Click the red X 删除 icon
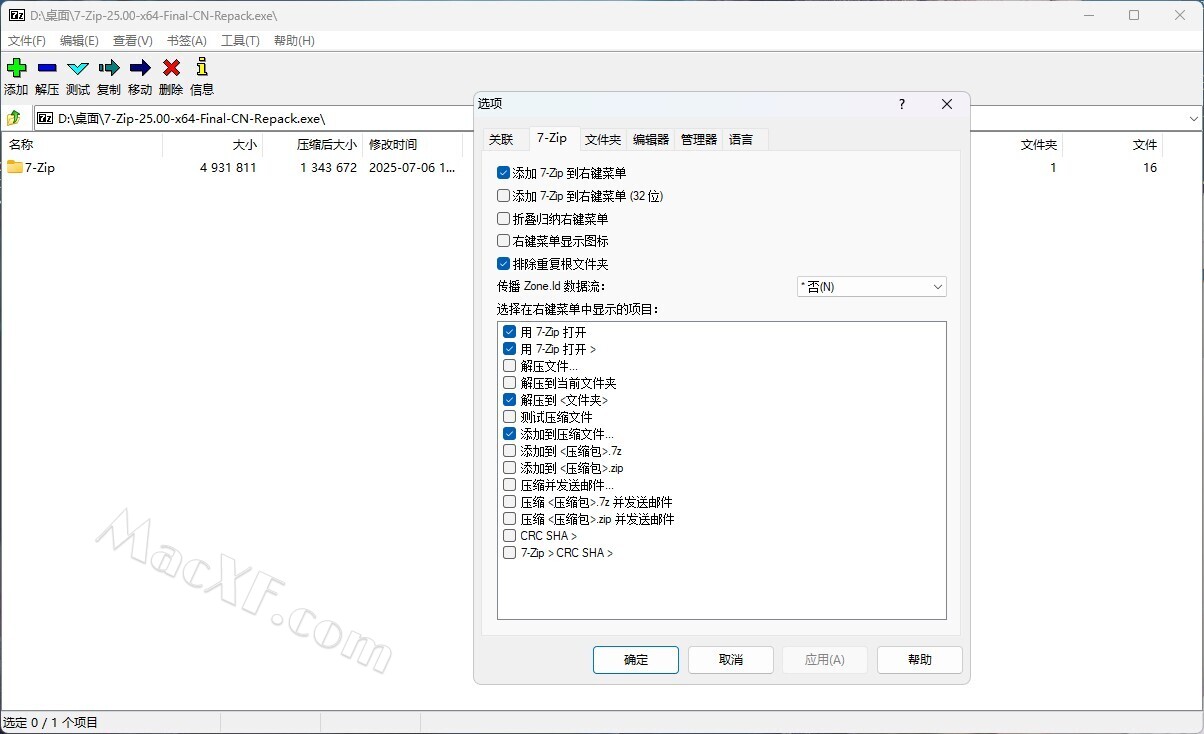This screenshot has width=1204, height=734. [x=171, y=68]
